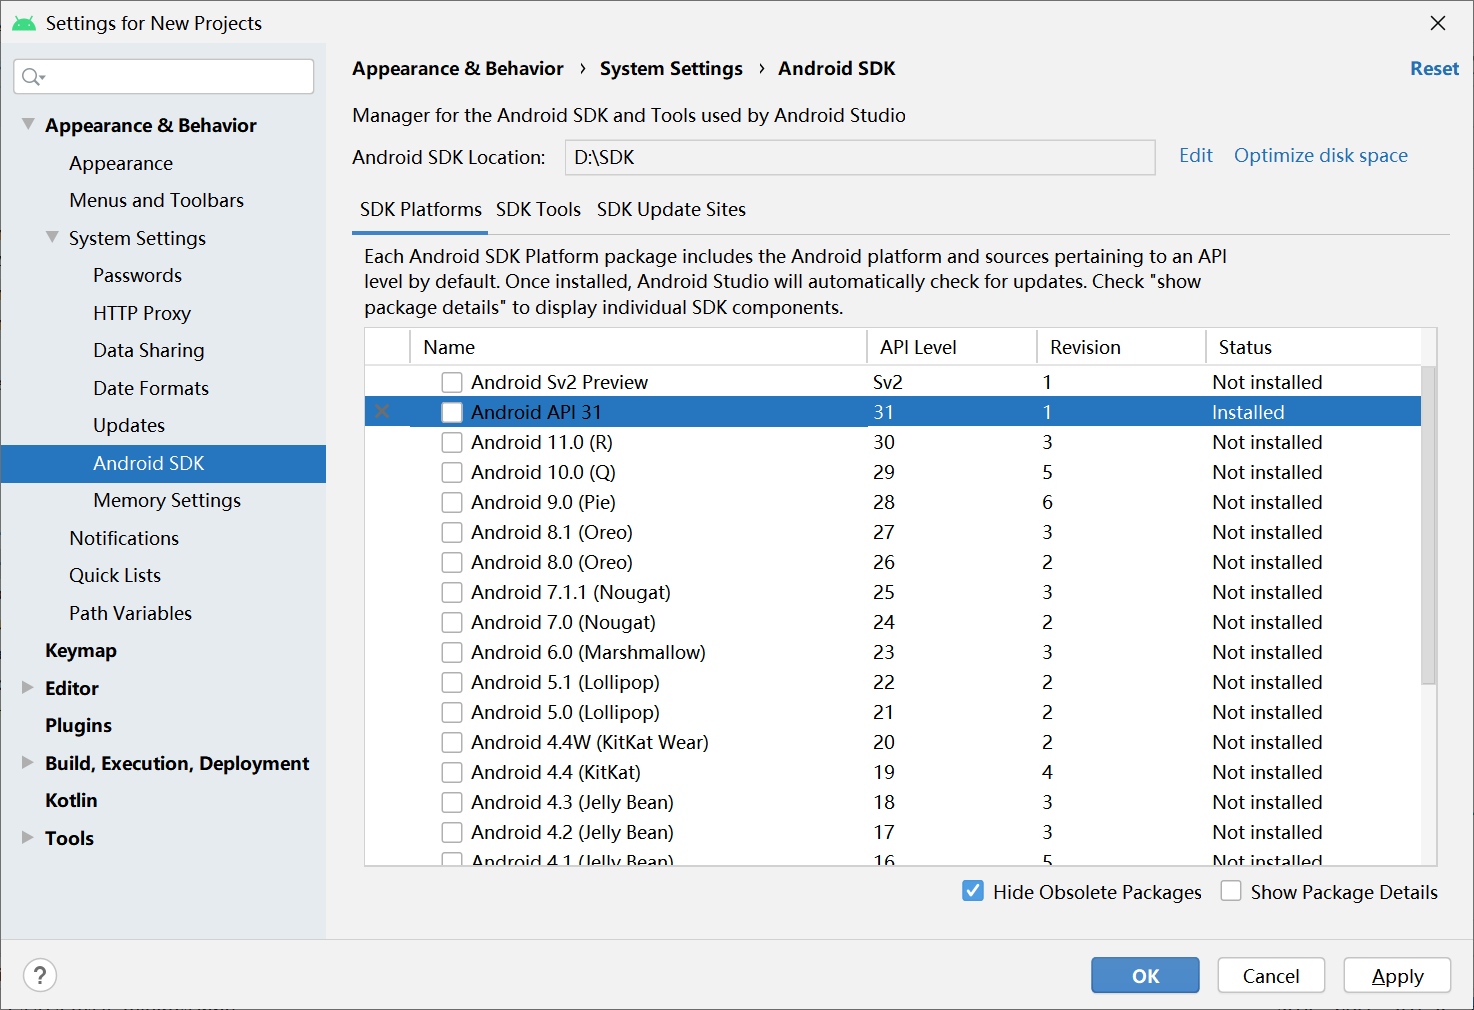Open Notifications settings
The height and width of the screenshot is (1010, 1474).
coord(124,538)
